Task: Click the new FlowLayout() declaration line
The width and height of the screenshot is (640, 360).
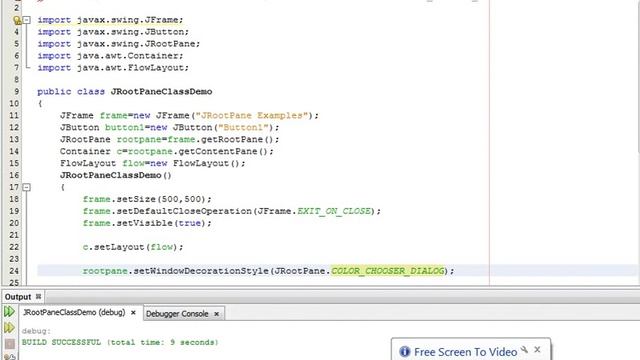Action: pos(153,163)
